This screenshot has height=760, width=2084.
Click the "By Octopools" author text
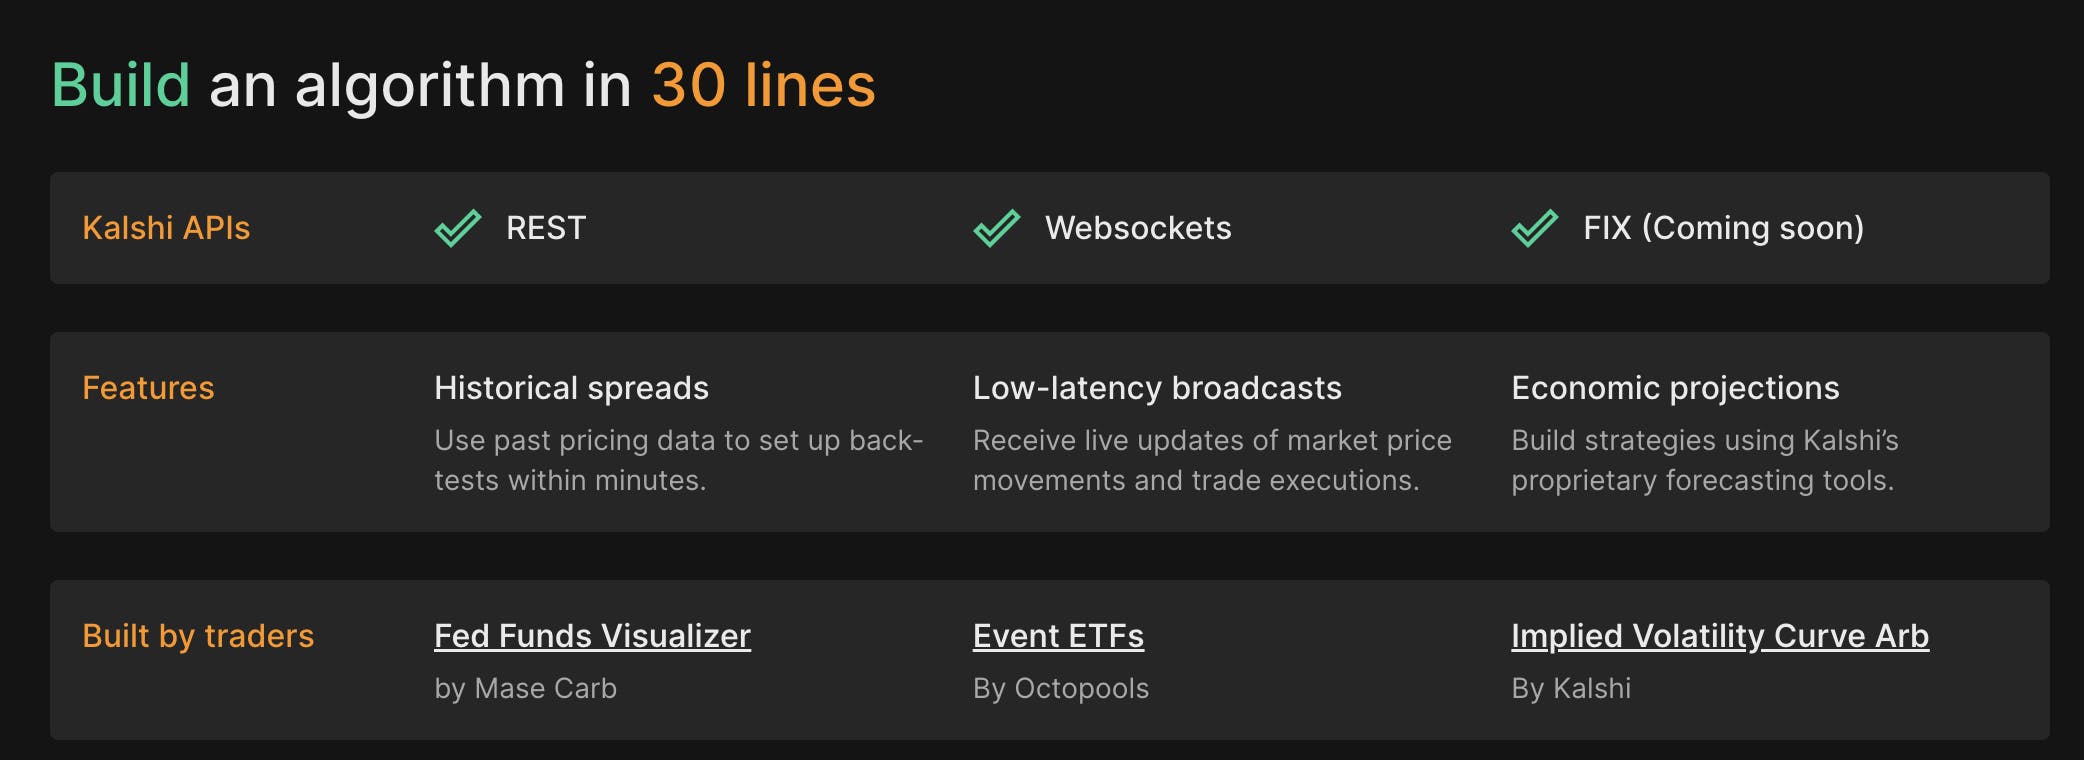click(1060, 688)
